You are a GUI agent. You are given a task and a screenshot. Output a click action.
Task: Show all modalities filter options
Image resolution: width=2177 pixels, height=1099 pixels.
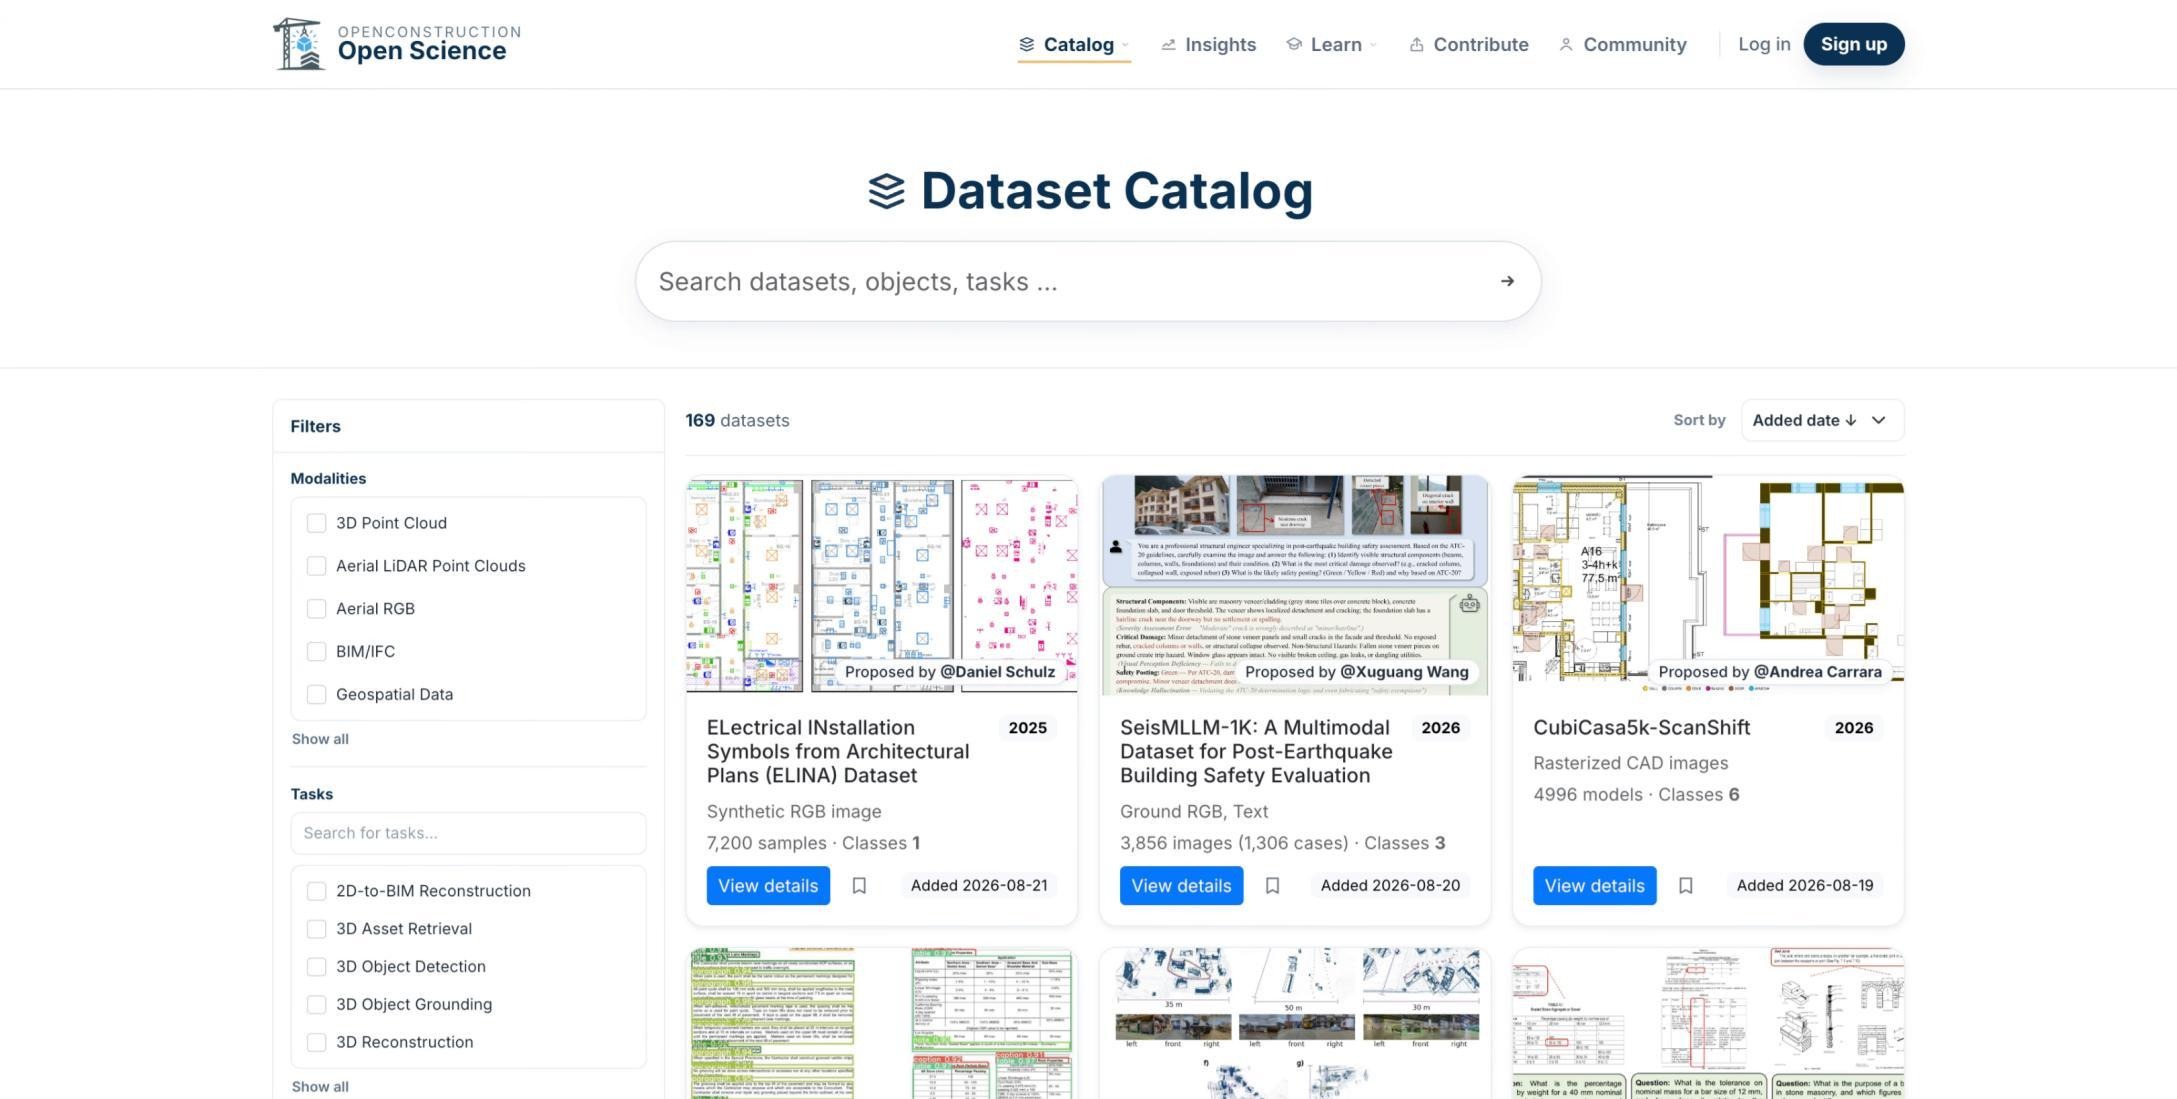(320, 739)
